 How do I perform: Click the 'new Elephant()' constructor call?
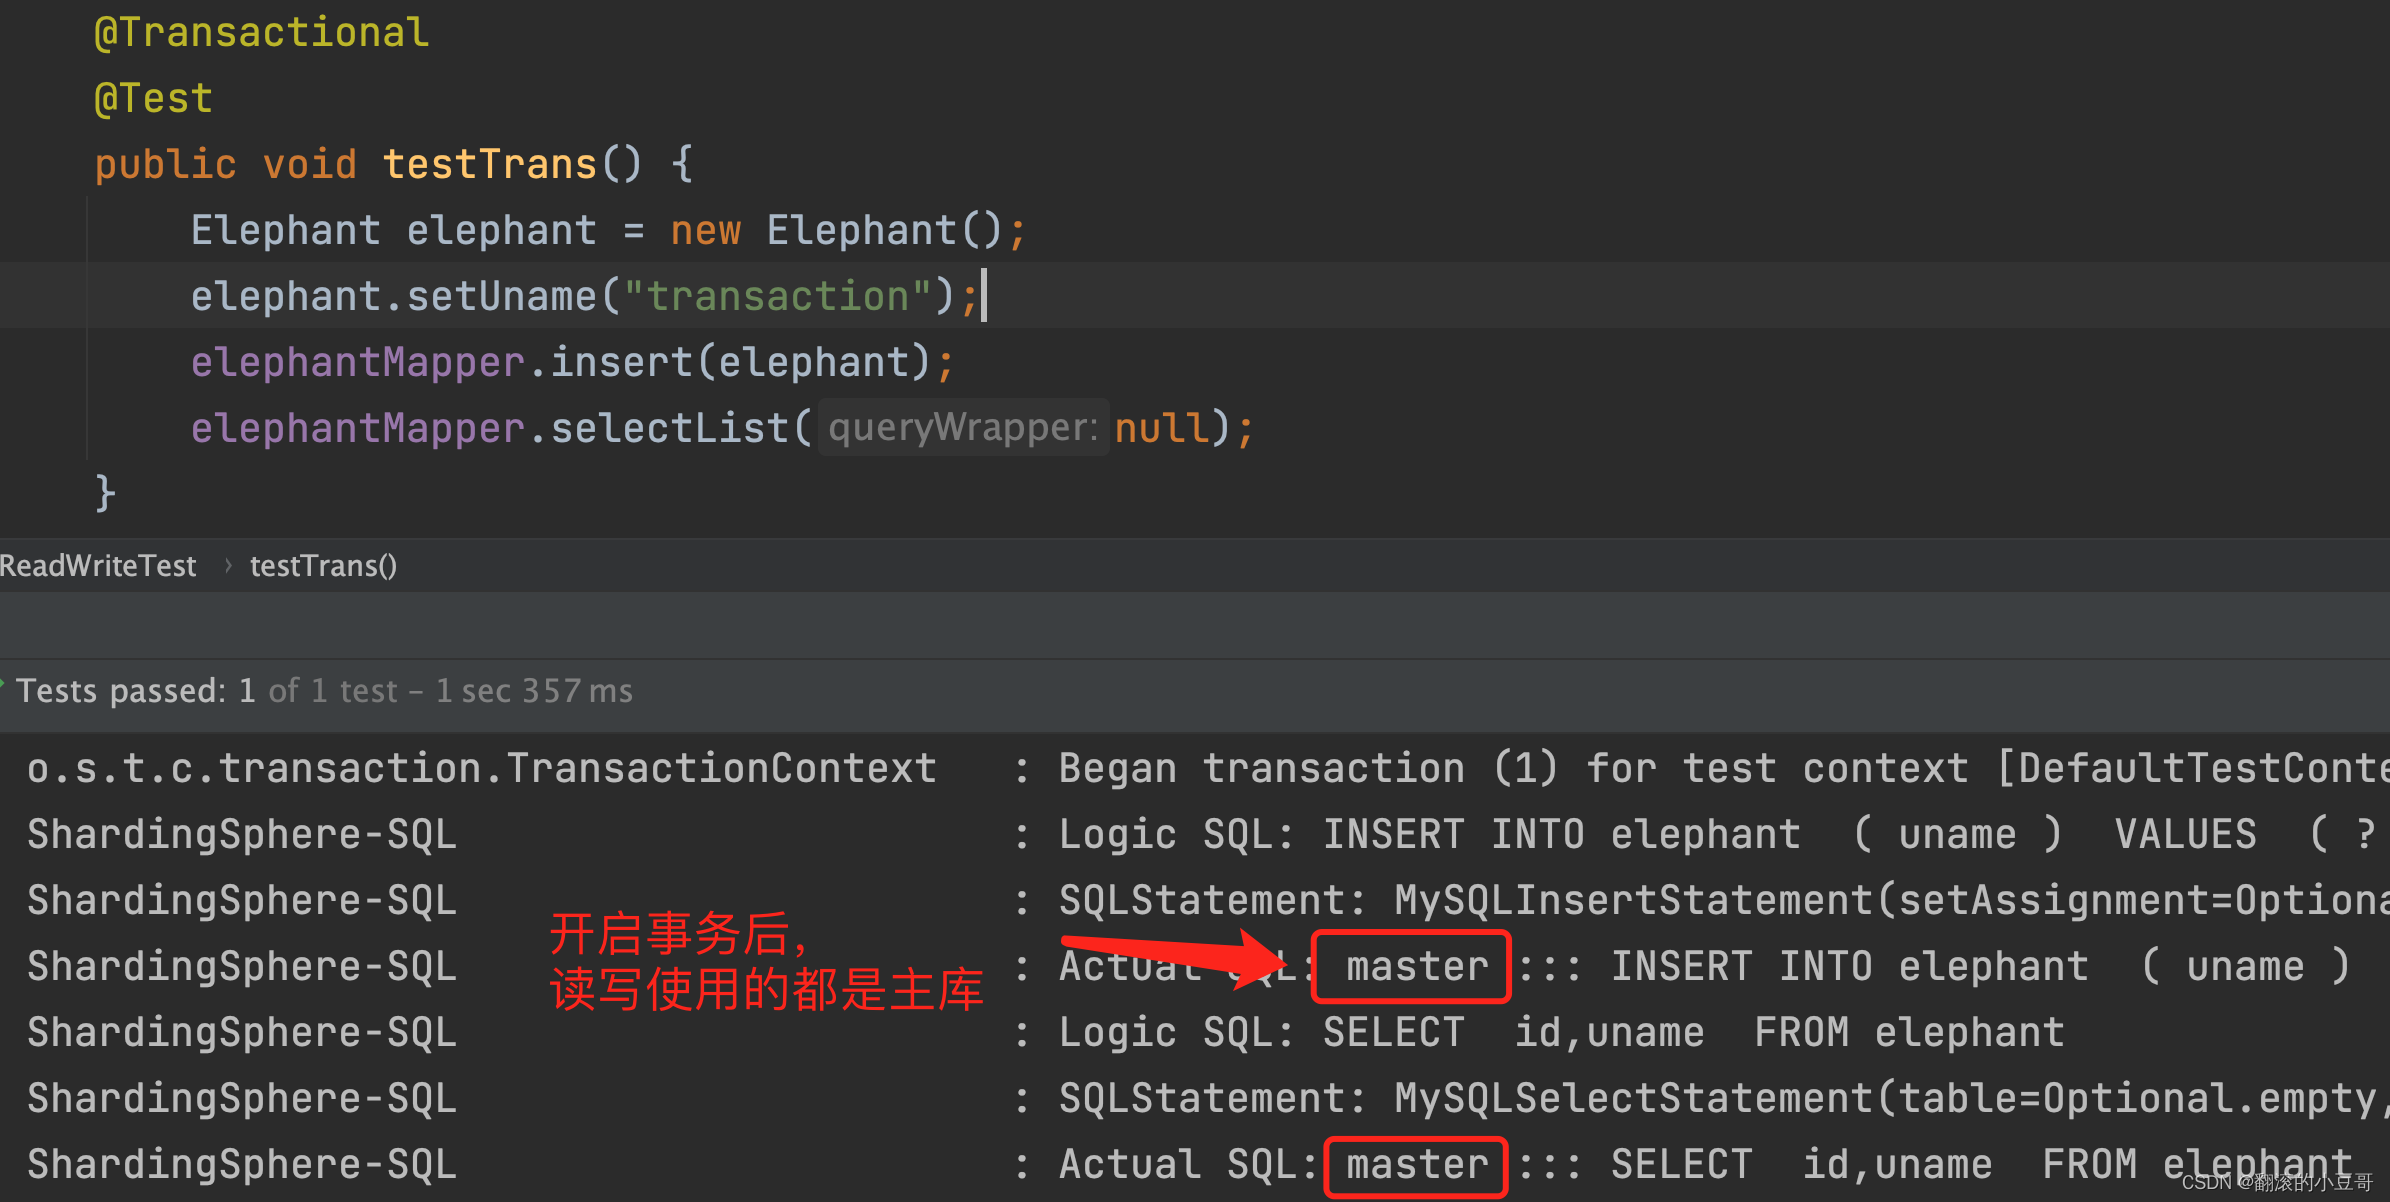coord(836,231)
